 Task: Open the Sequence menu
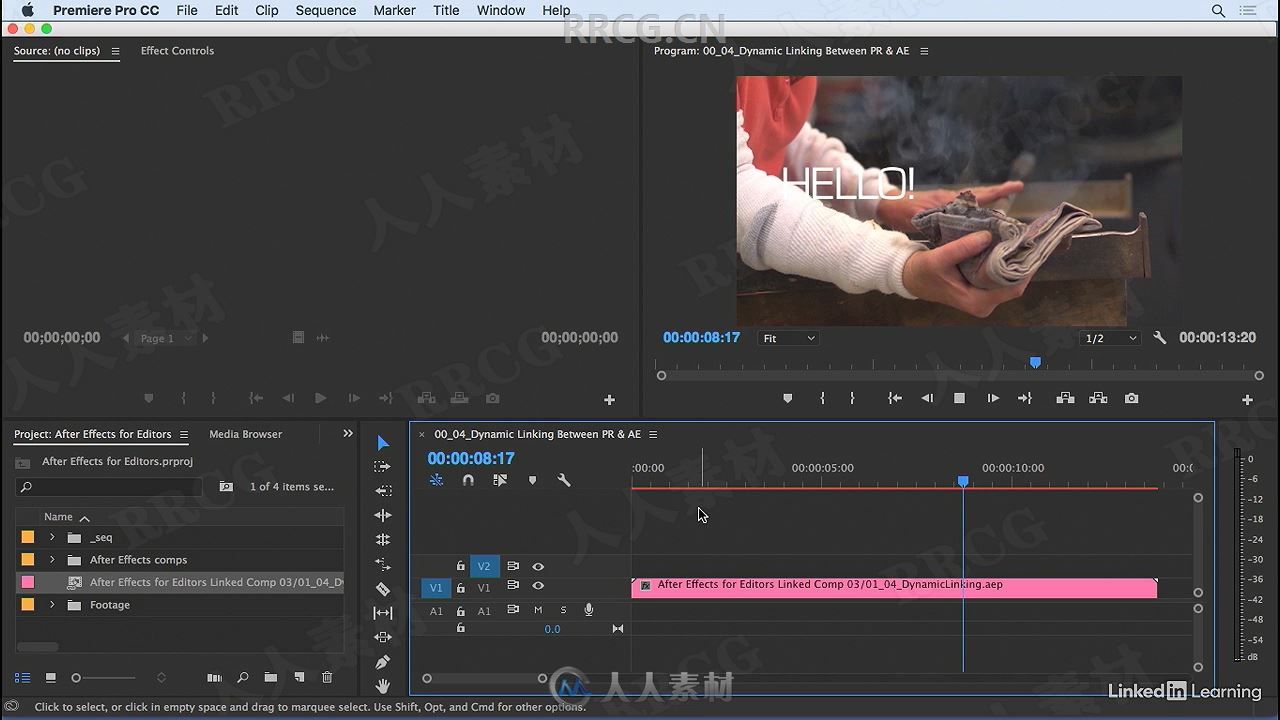(x=326, y=10)
